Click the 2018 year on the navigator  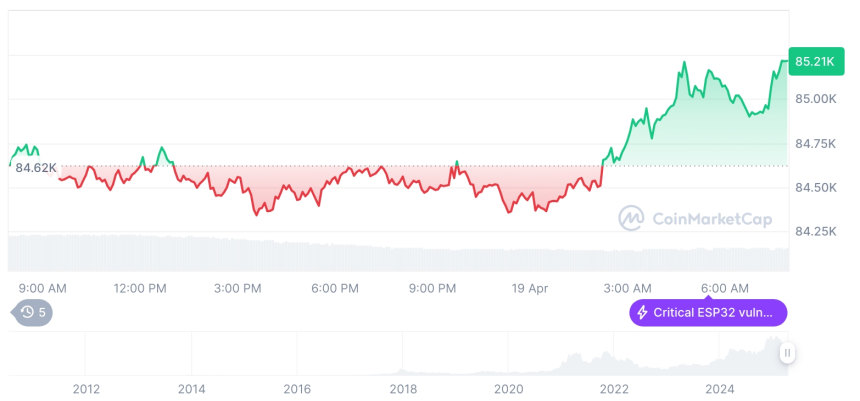pyautogui.click(x=403, y=388)
